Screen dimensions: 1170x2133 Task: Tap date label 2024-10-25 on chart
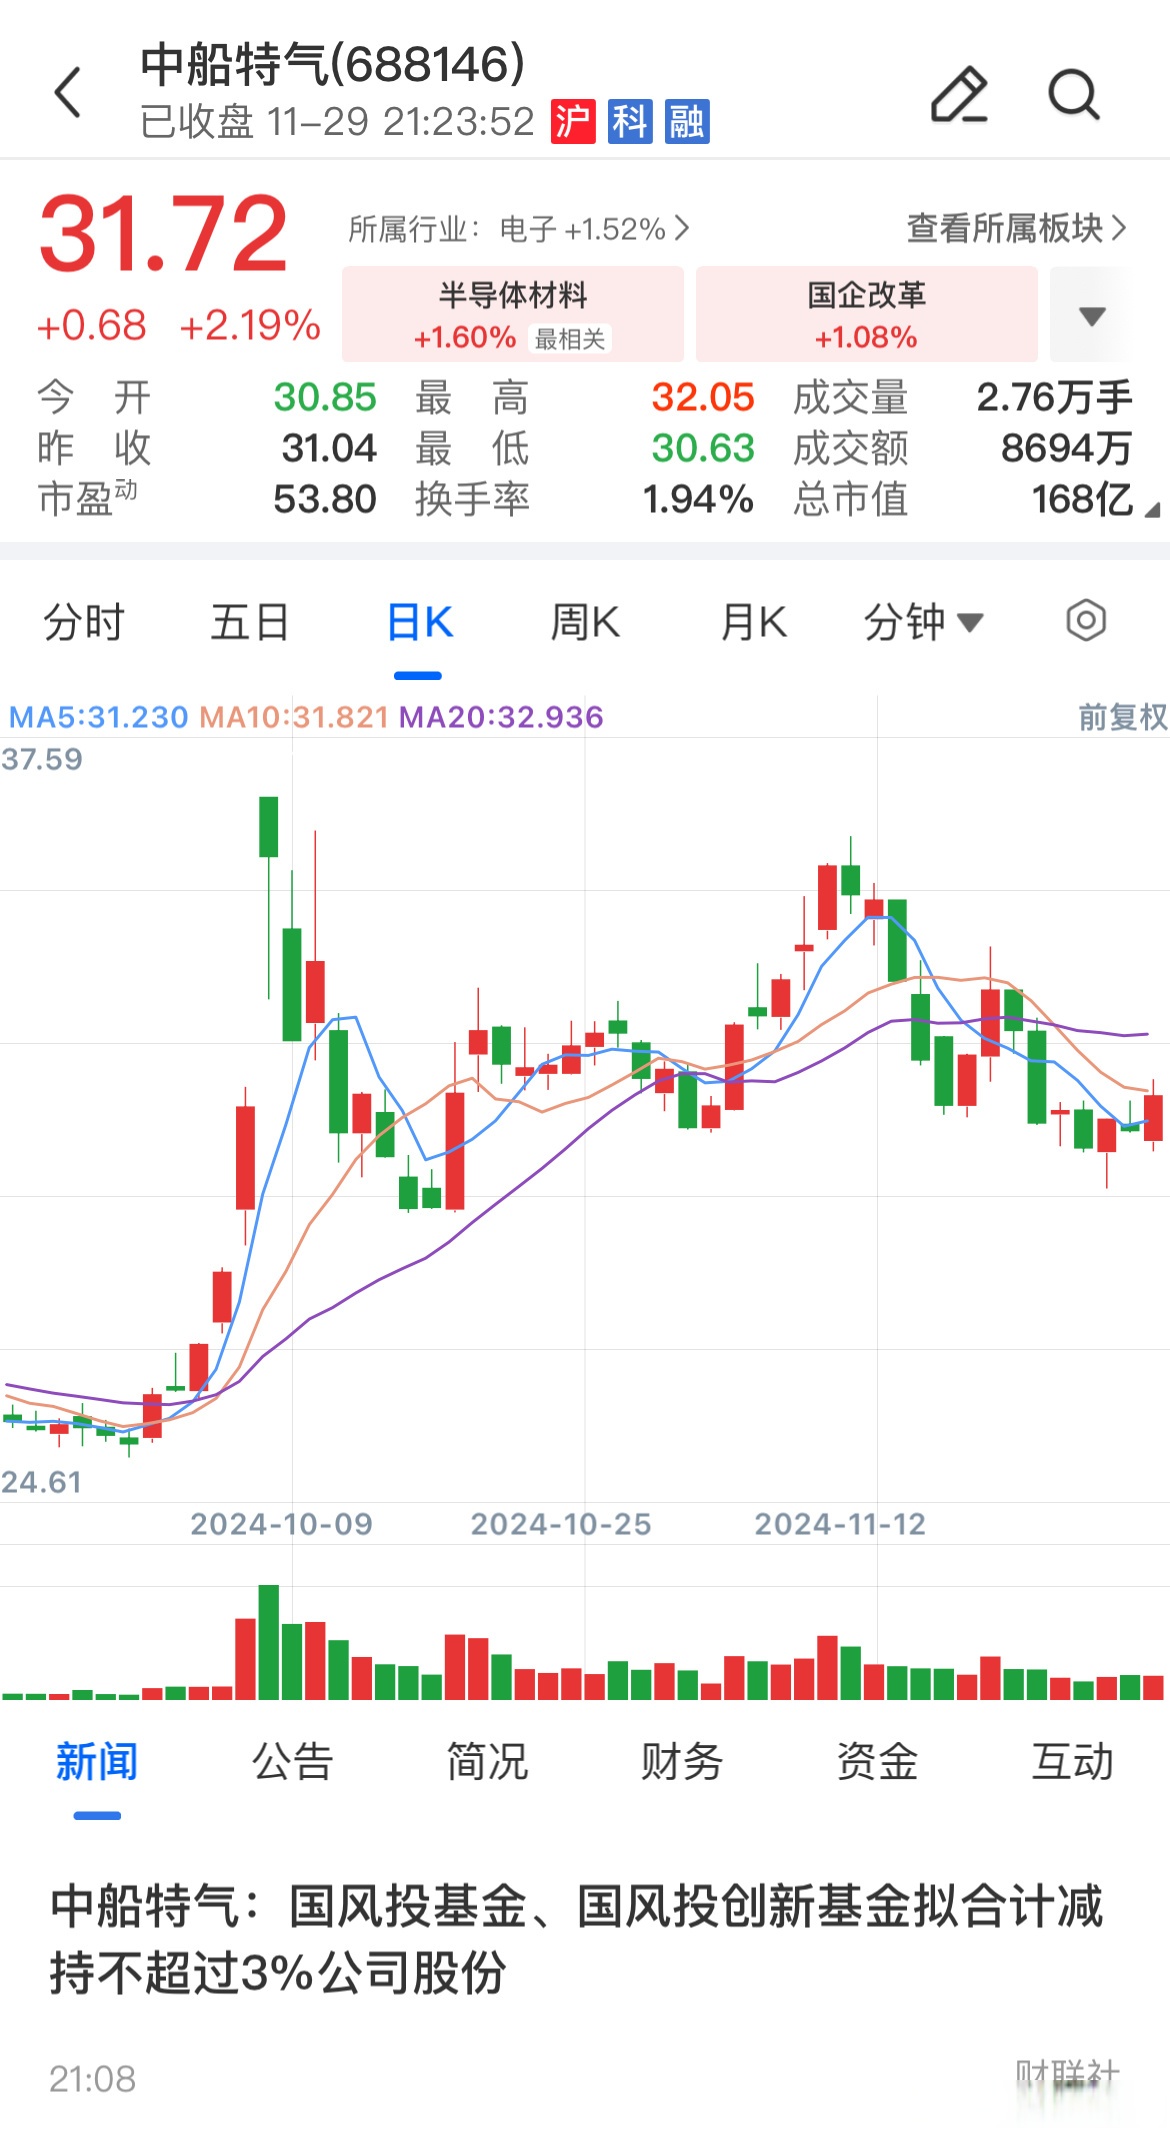561,1523
